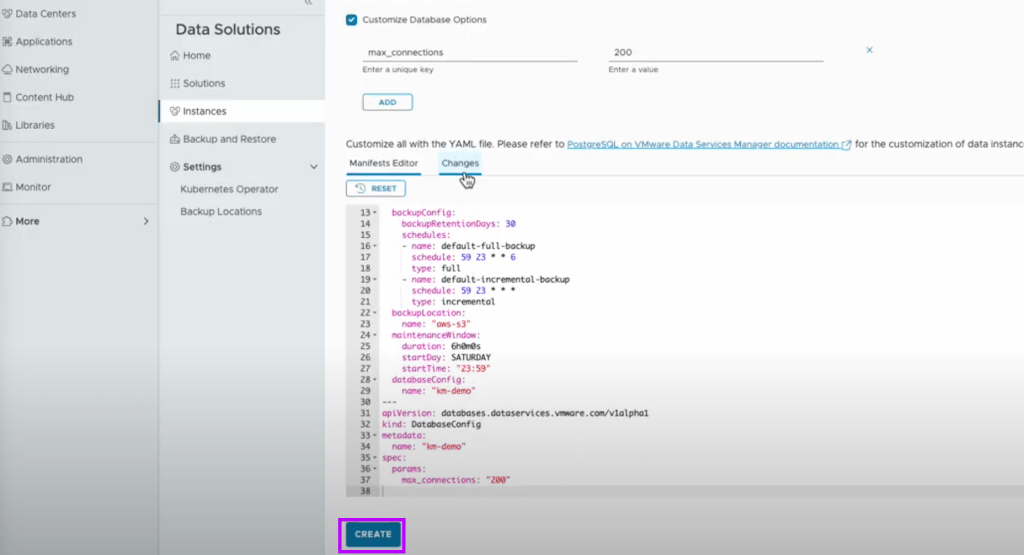Open PostgreSQL on VMware Data Services Manager documentation
Image resolution: width=1024 pixels, height=555 pixels.
coord(703,144)
